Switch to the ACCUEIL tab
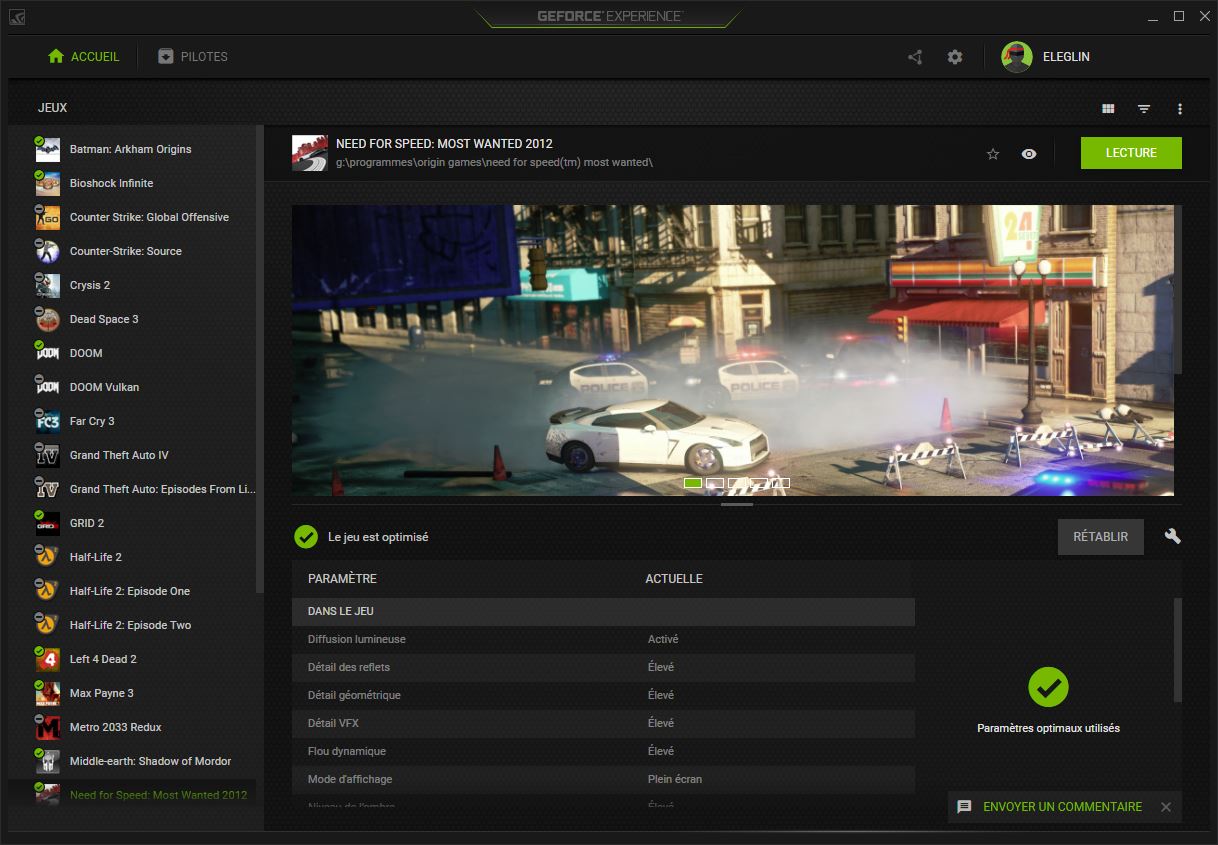The height and width of the screenshot is (845, 1218). click(84, 56)
